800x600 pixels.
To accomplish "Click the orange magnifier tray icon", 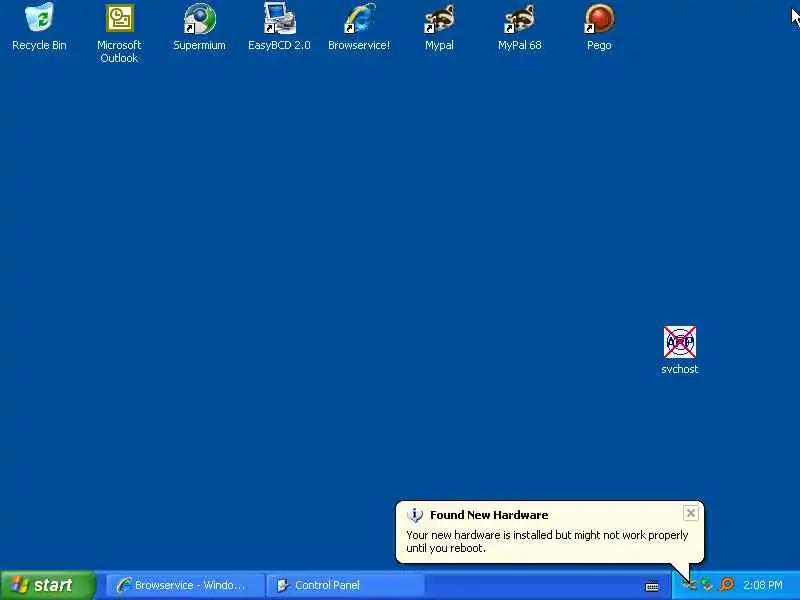I will tap(727, 585).
